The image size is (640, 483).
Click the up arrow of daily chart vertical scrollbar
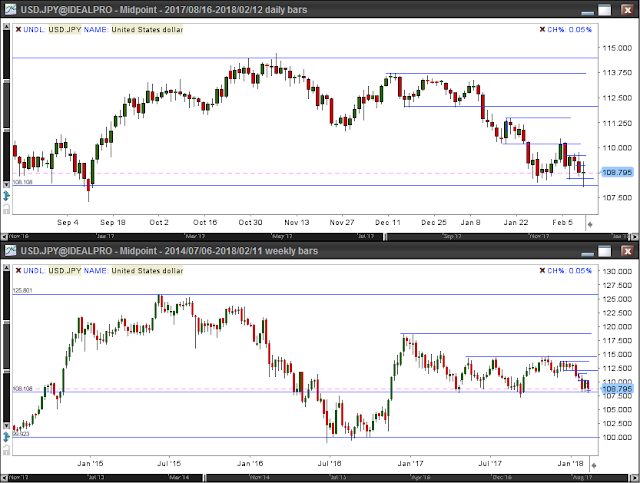[6, 27]
